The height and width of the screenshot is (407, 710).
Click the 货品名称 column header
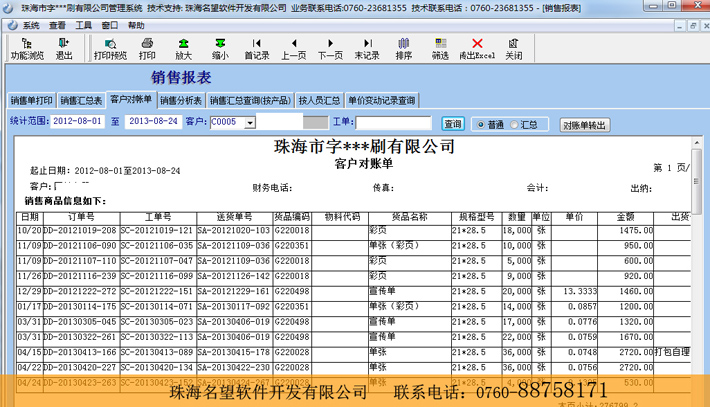(409, 217)
